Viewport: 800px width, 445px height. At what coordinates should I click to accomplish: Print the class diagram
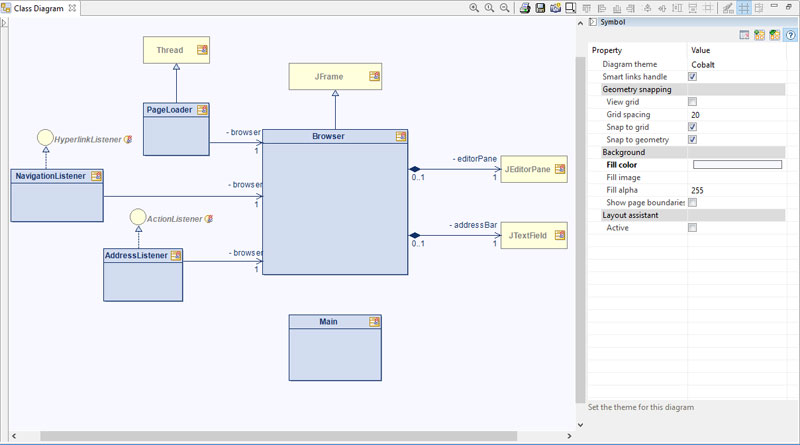(x=524, y=8)
